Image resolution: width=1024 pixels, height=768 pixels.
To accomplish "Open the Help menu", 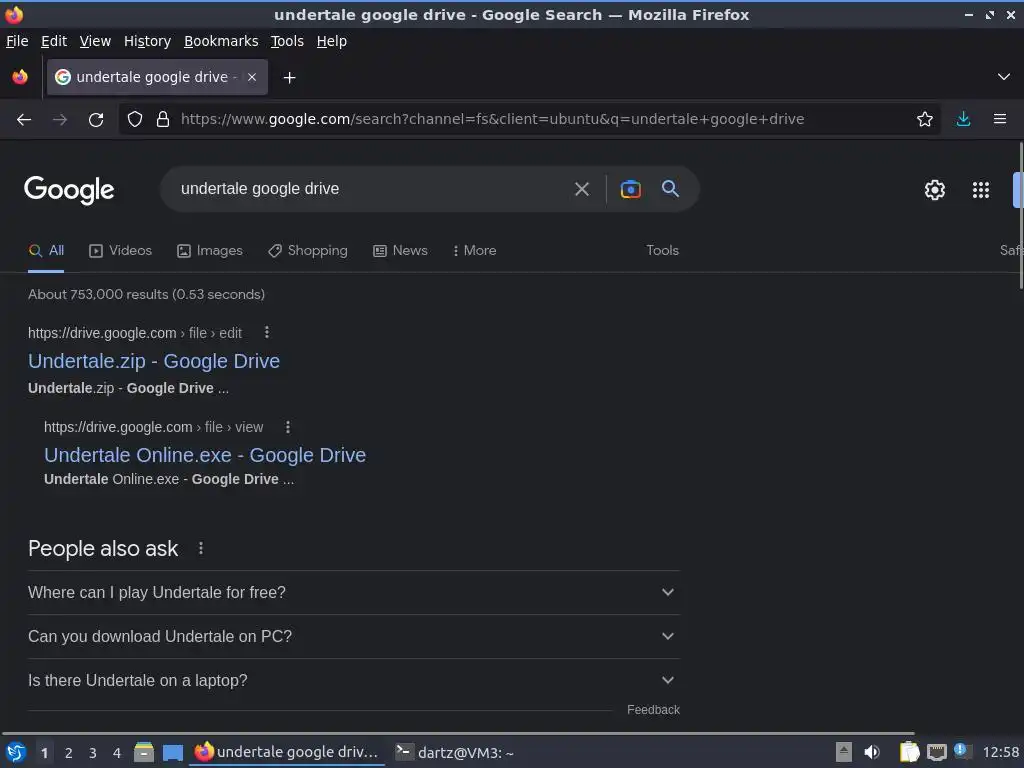I will tap(332, 41).
